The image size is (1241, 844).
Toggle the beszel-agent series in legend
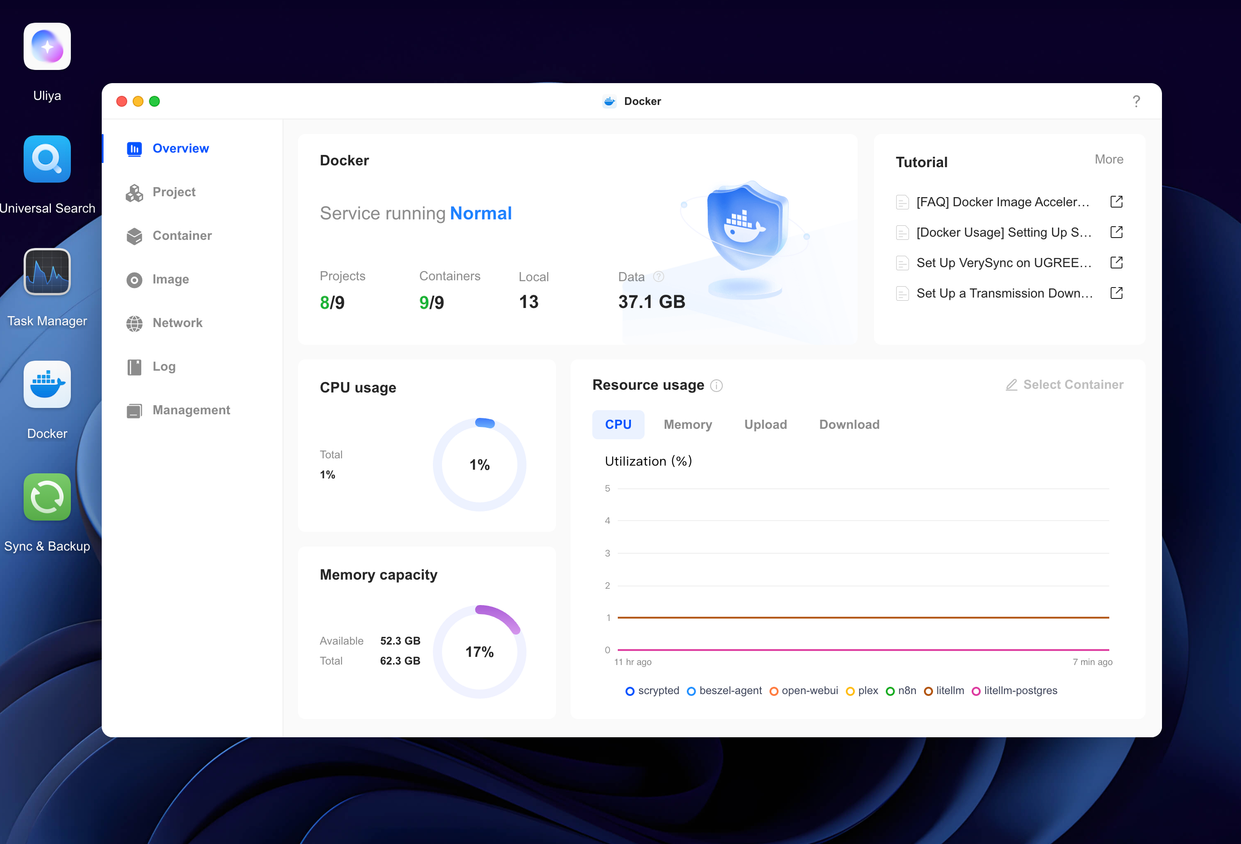pyautogui.click(x=724, y=691)
